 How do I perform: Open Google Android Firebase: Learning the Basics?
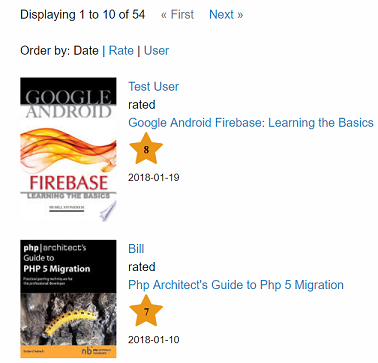(x=251, y=123)
